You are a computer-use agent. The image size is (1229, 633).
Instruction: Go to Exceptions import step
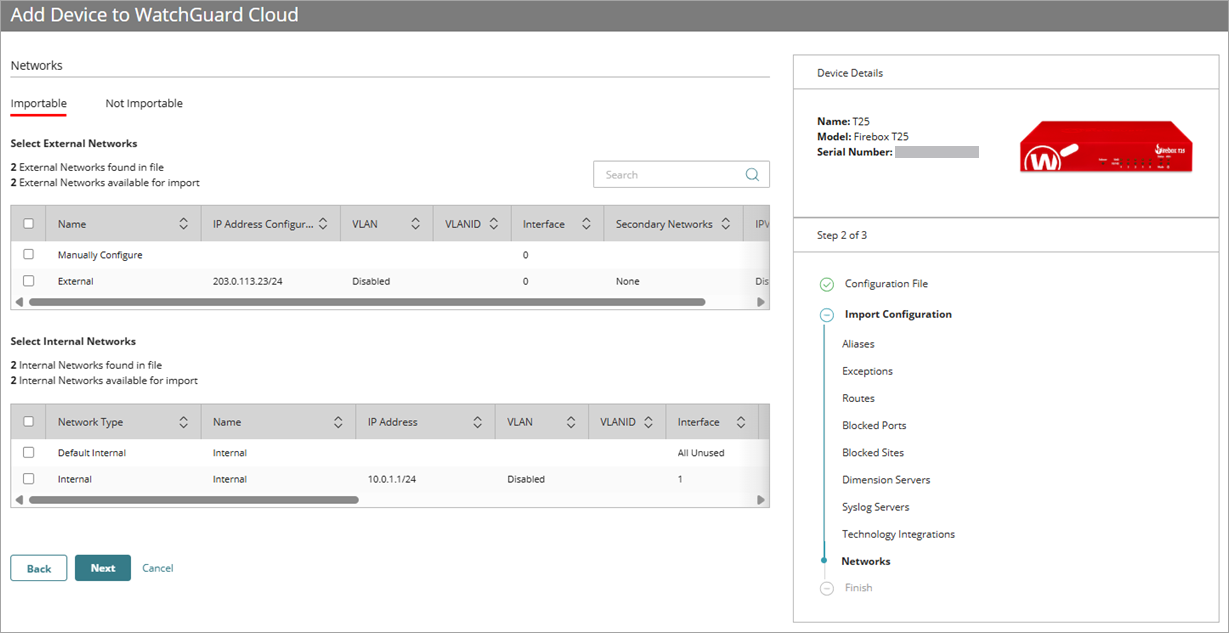pyautogui.click(x=867, y=371)
